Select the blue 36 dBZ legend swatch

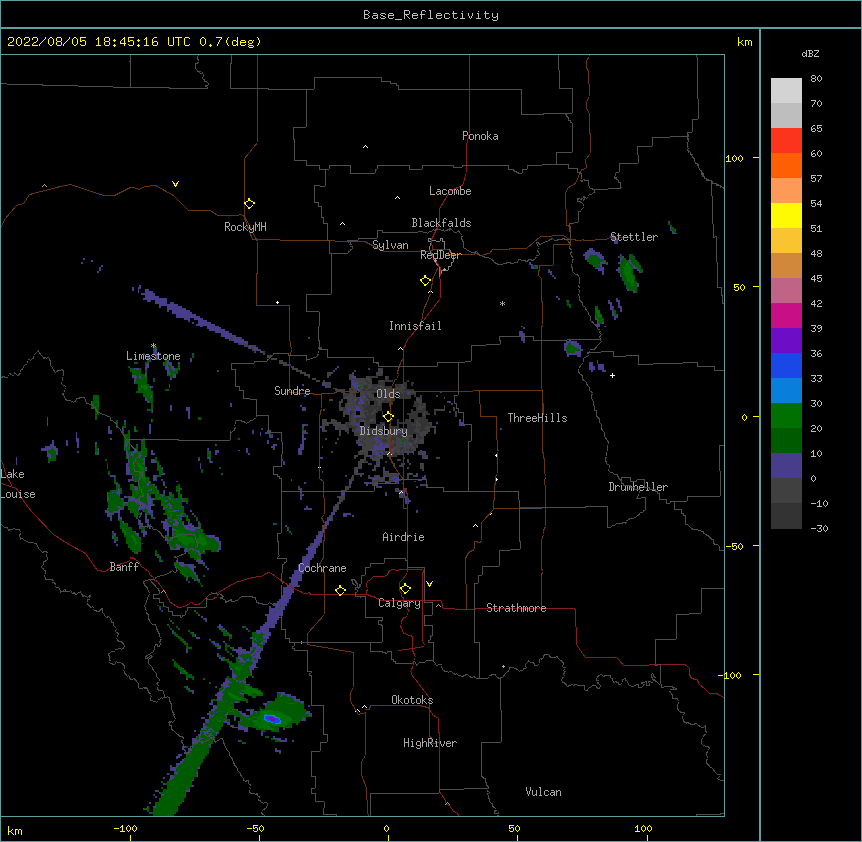(786, 365)
